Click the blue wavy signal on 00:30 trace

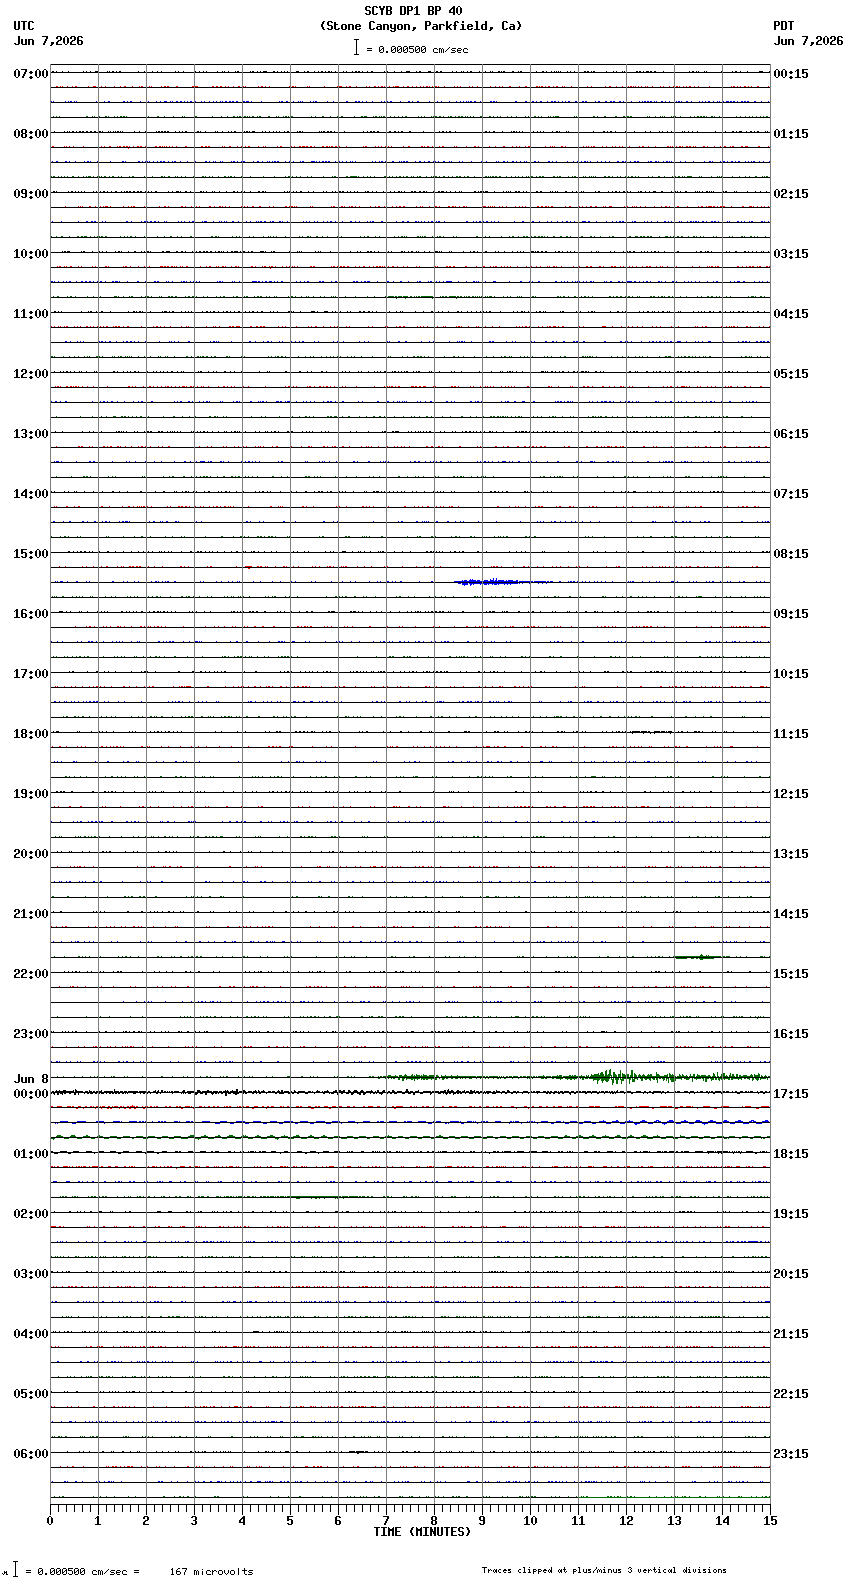coord(700,1122)
